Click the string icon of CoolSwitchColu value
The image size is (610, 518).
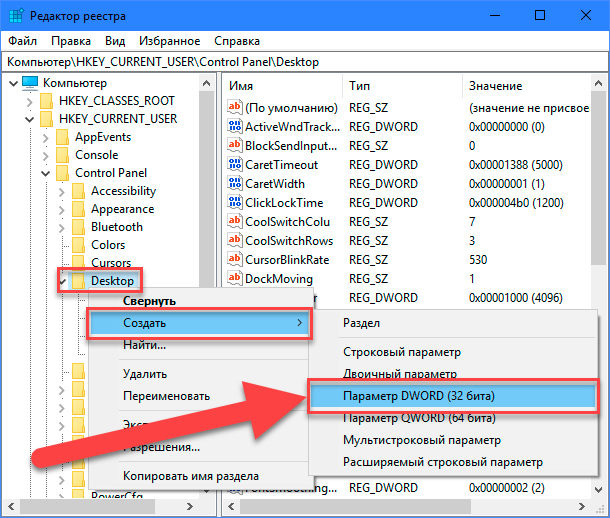click(x=235, y=221)
